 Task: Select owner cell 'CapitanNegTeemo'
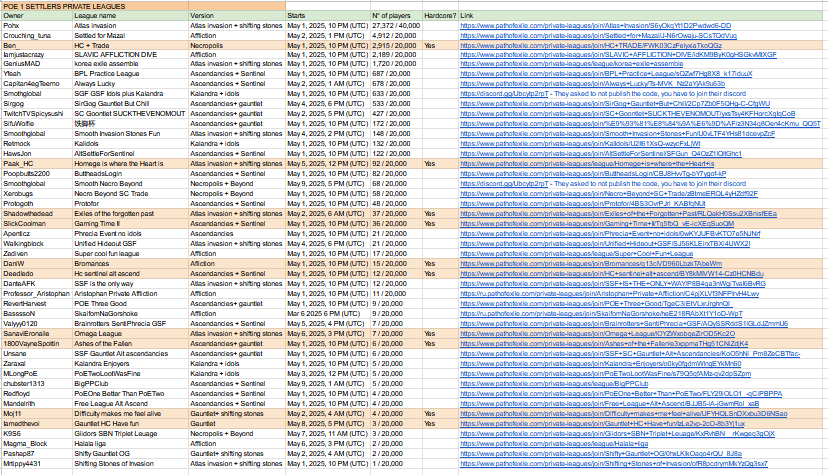tap(36, 83)
